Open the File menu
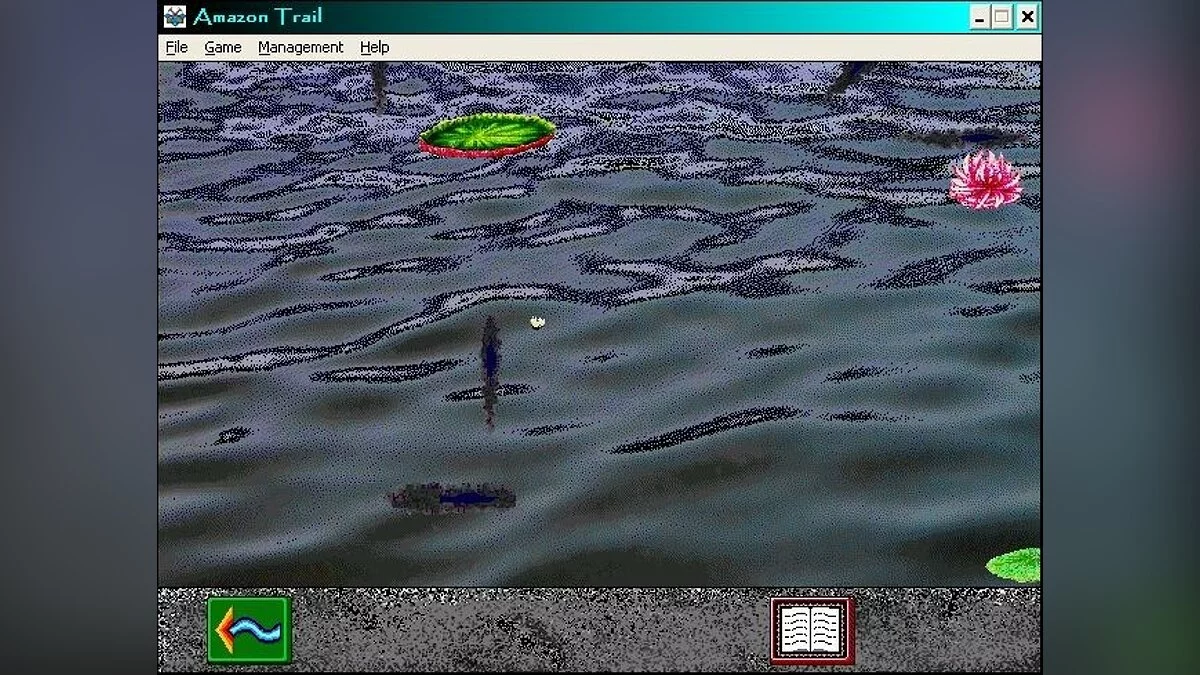The image size is (1200, 675). point(177,47)
